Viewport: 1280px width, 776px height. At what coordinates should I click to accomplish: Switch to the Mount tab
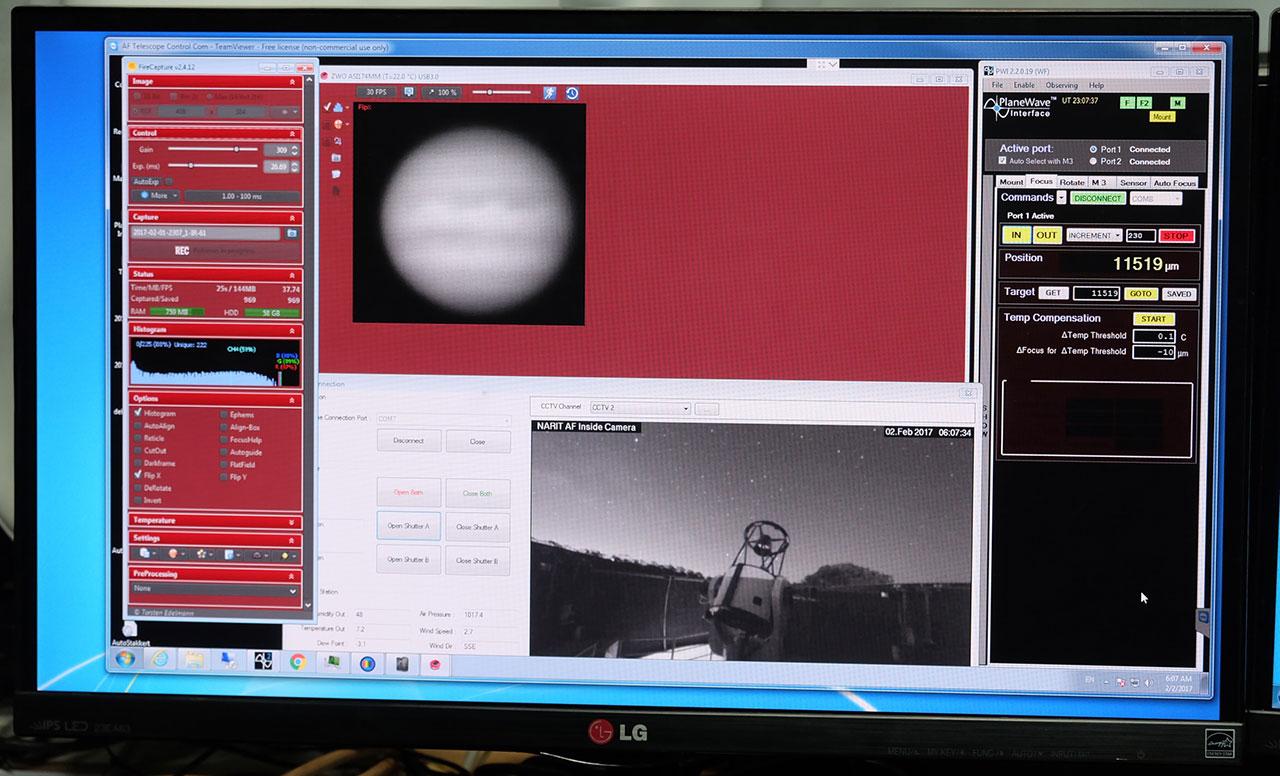click(1011, 182)
